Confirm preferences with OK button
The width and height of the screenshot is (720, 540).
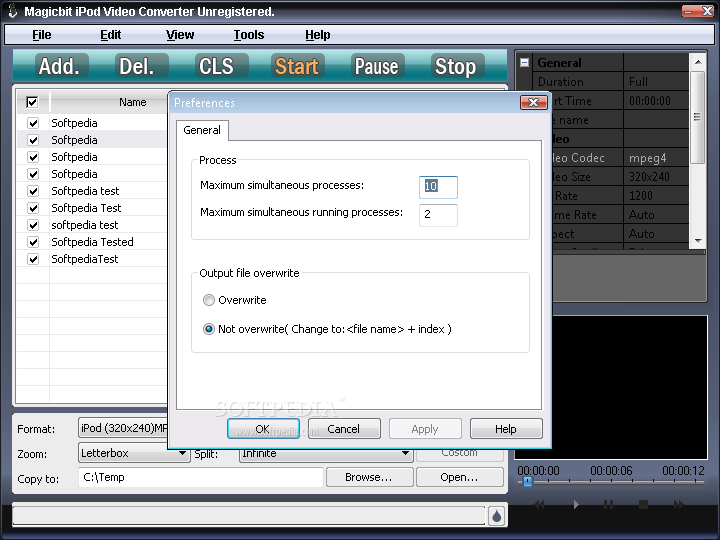tap(263, 429)
